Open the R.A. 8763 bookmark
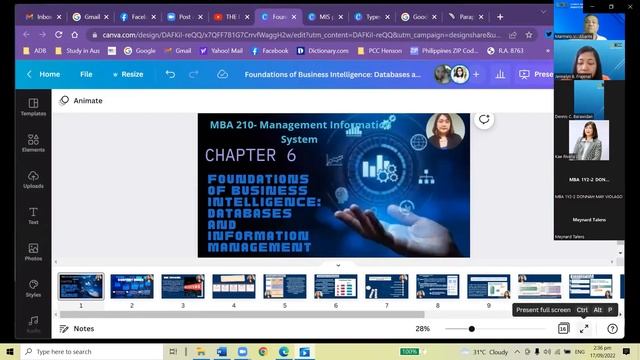 [x=505, y=51]
